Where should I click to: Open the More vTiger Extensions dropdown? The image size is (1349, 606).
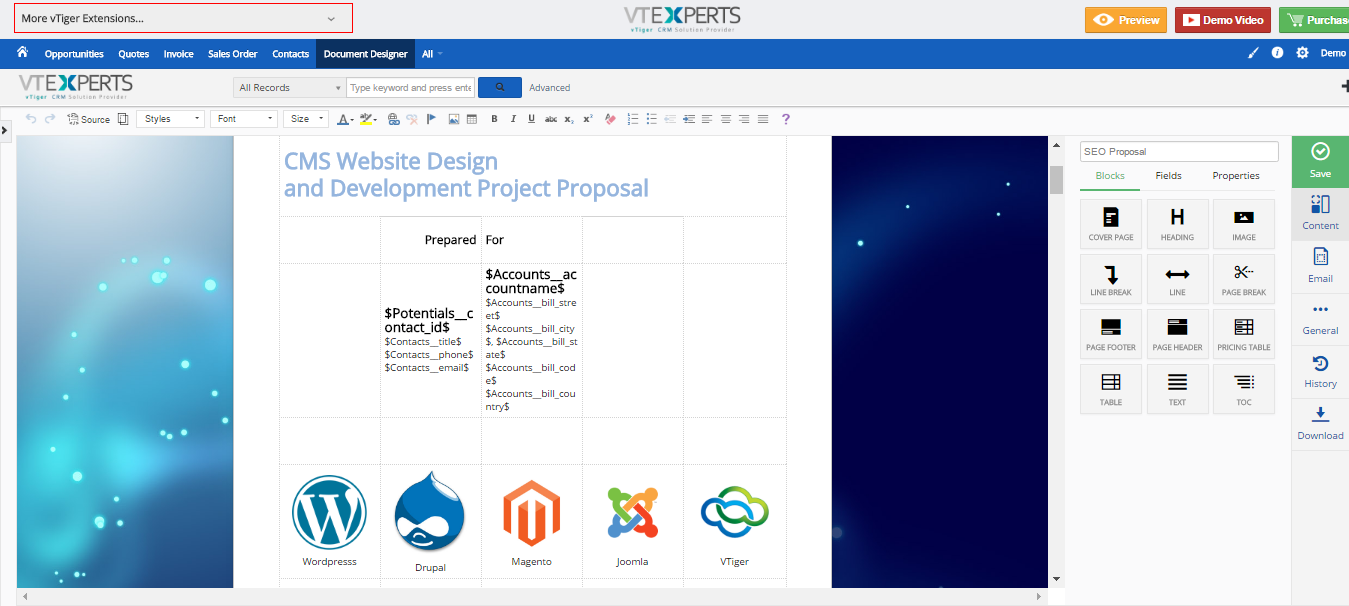pos(183,18)
